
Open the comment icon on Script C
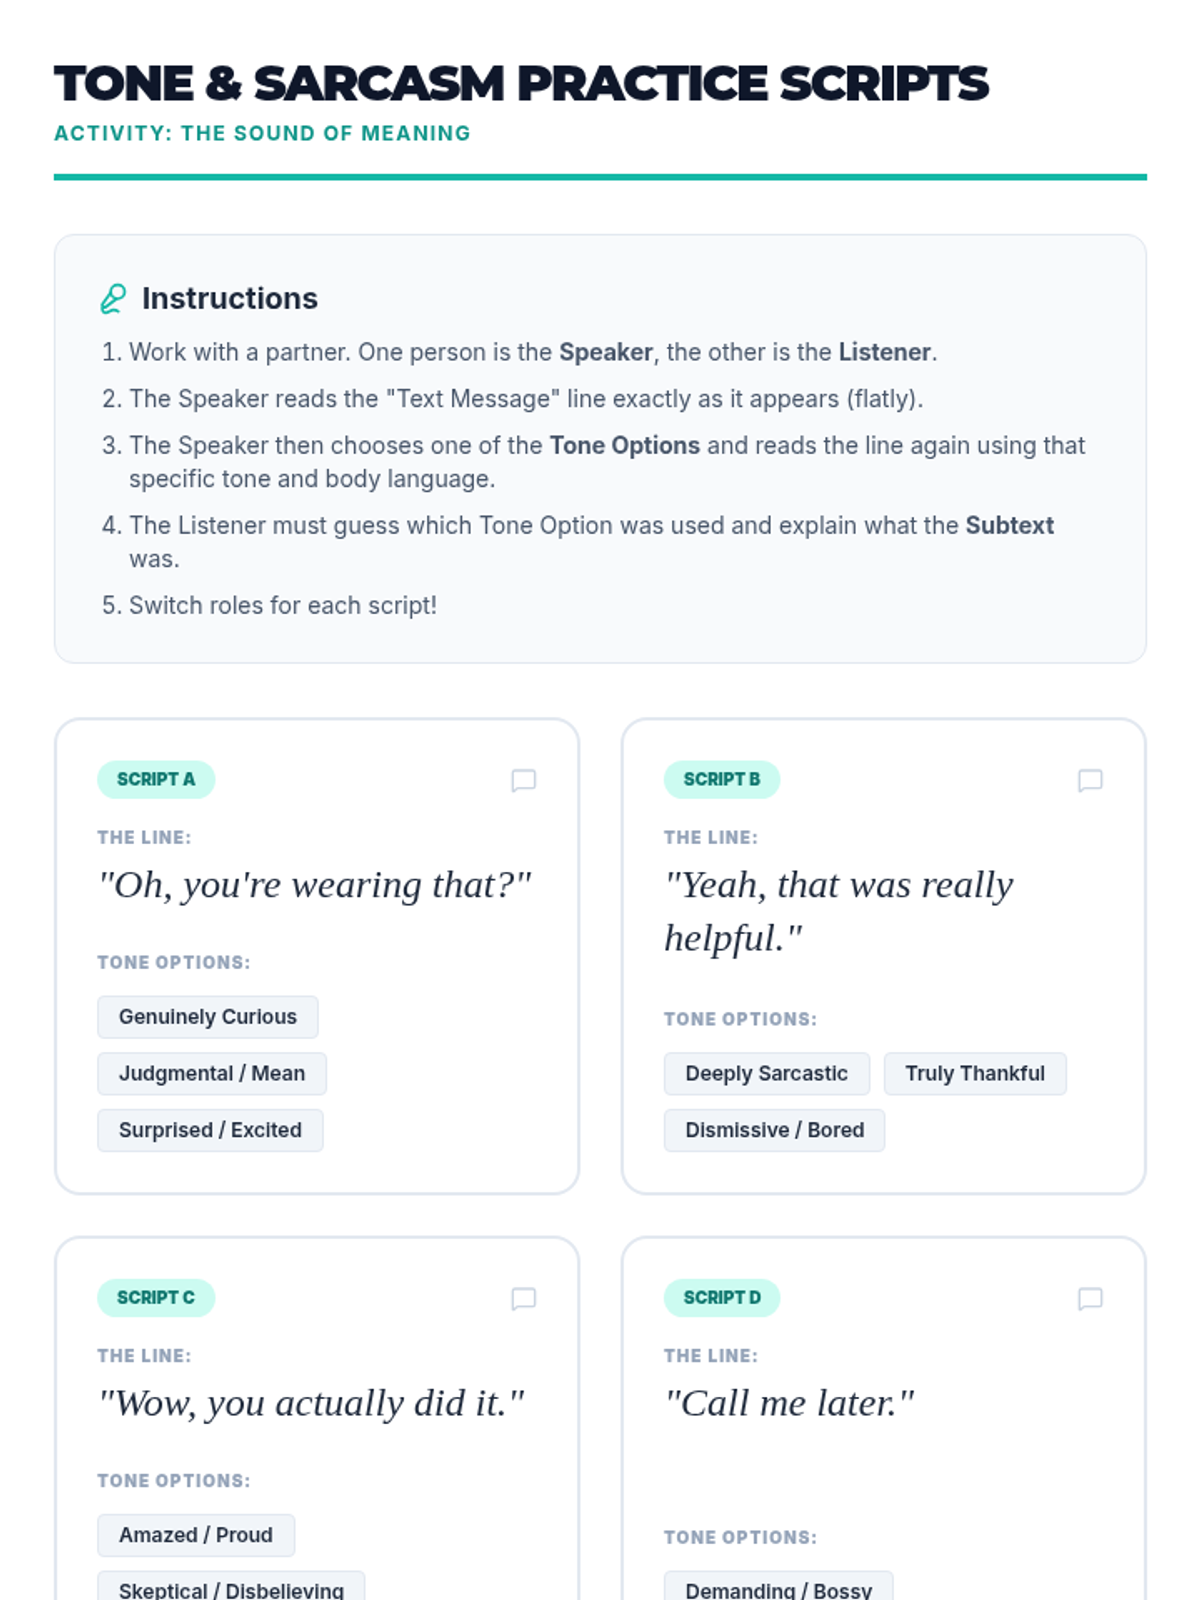(x=523, y=1298)
